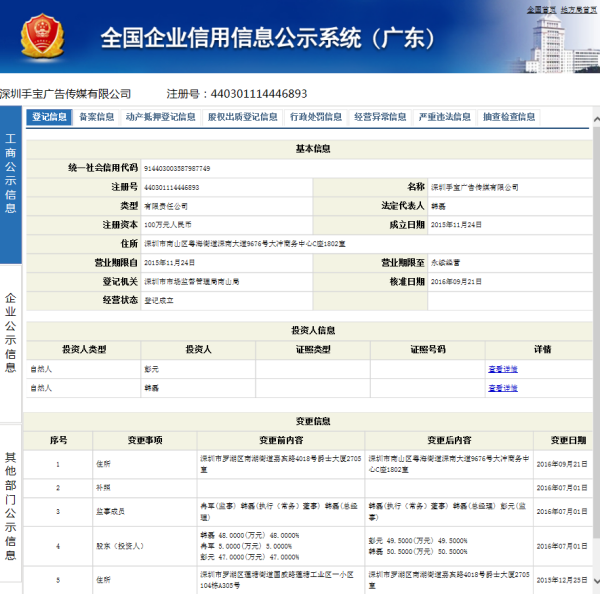Click the 投资人信息 section header
The image size is (600, 594).
tap(313, 330)
